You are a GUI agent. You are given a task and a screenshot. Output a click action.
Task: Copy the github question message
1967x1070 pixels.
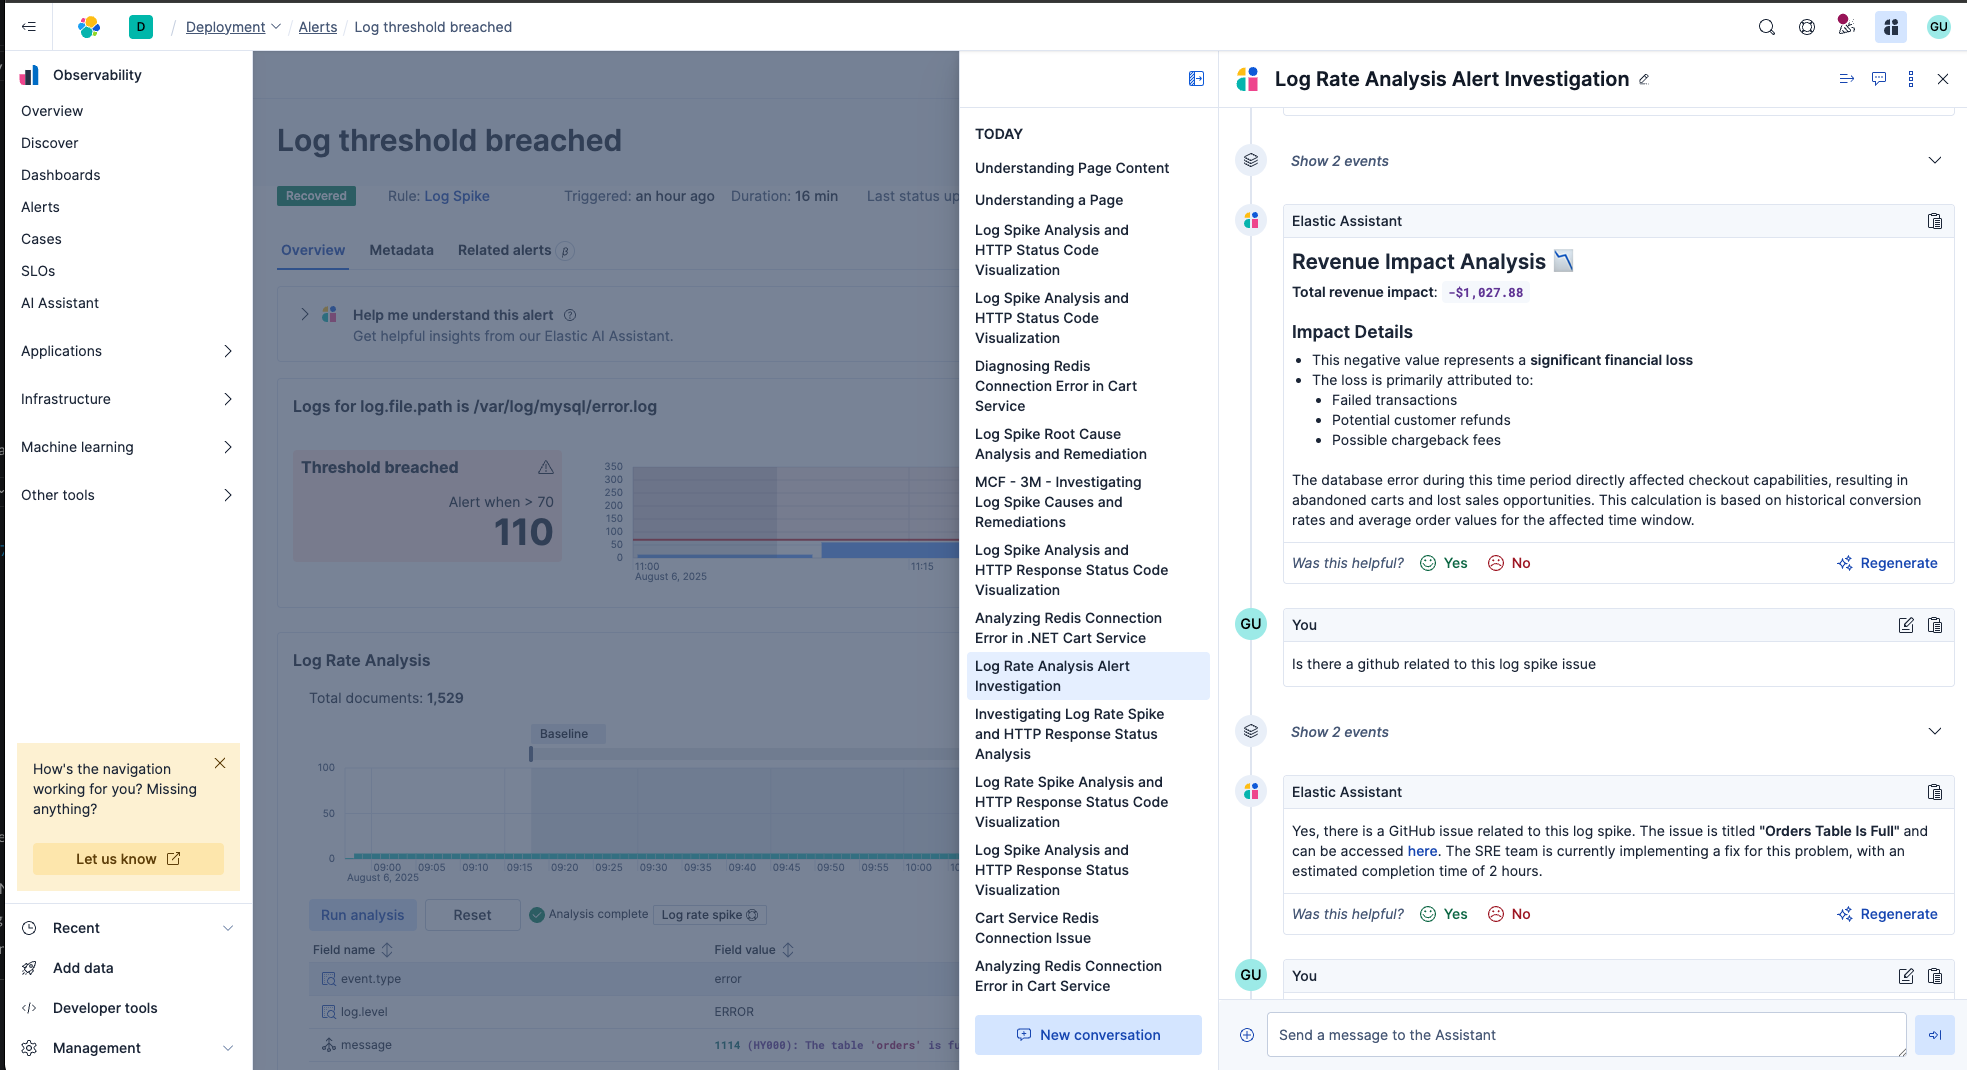point(1935,625)
